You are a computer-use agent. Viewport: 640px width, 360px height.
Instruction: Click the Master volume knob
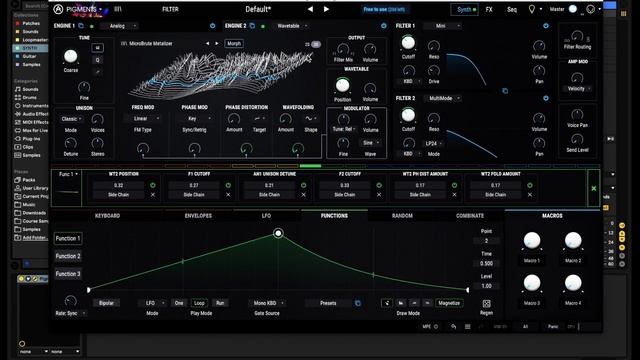(573, 9)
